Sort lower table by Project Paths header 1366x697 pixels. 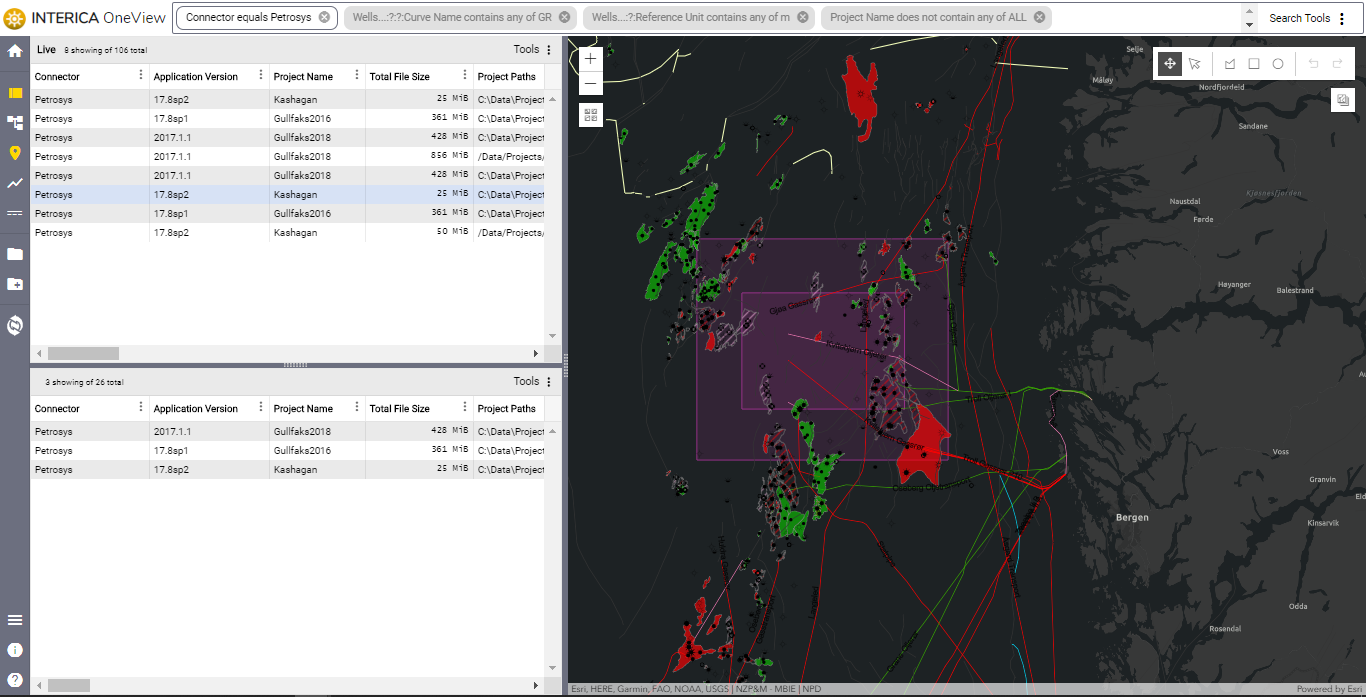coord(507,409)
